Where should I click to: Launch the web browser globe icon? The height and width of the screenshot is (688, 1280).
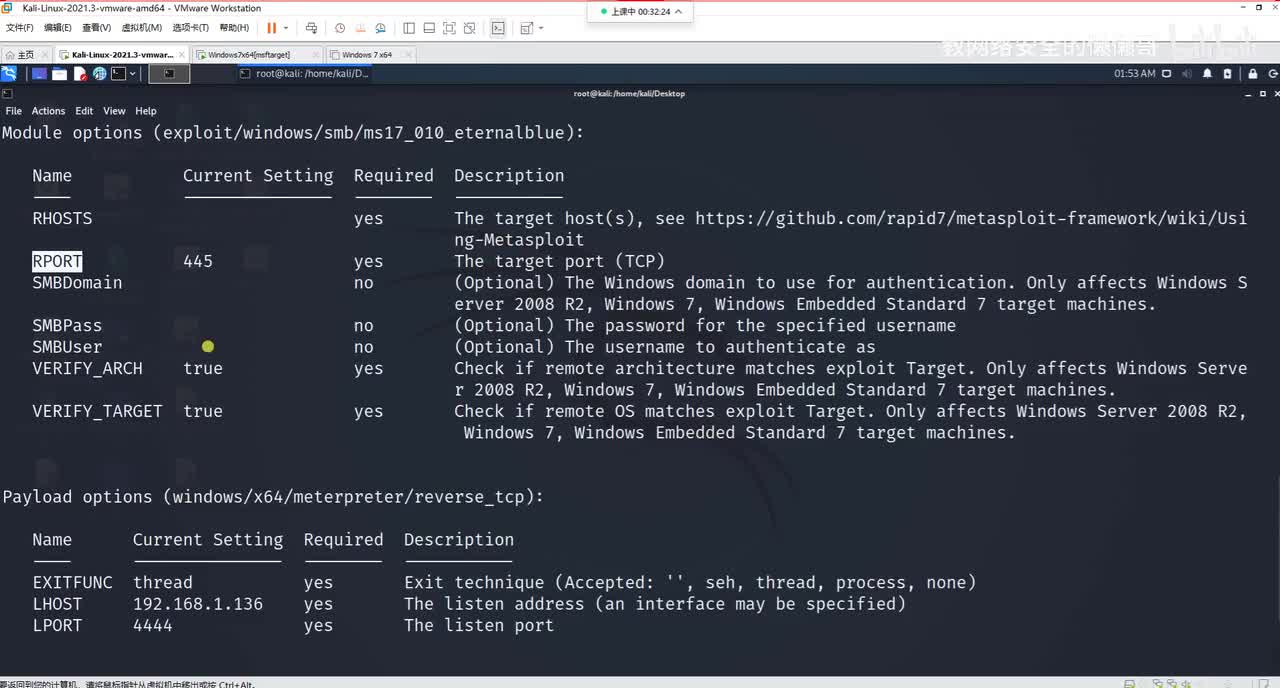pyautogui.click(x=99, y=74)
